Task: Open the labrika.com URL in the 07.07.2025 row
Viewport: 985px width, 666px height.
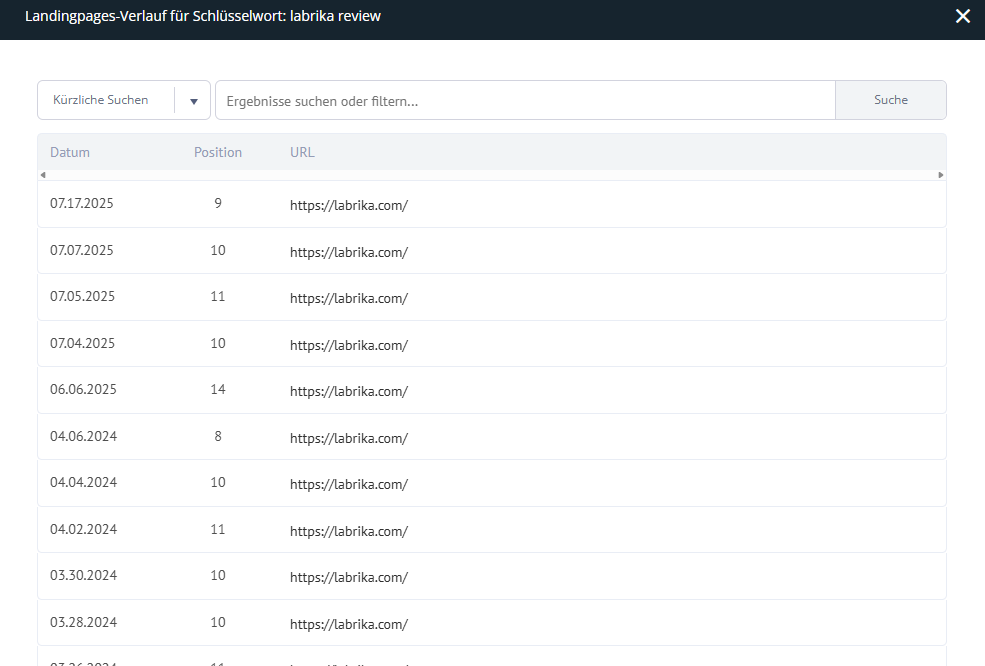Action: pyautogui.click(x=349, y=252)
